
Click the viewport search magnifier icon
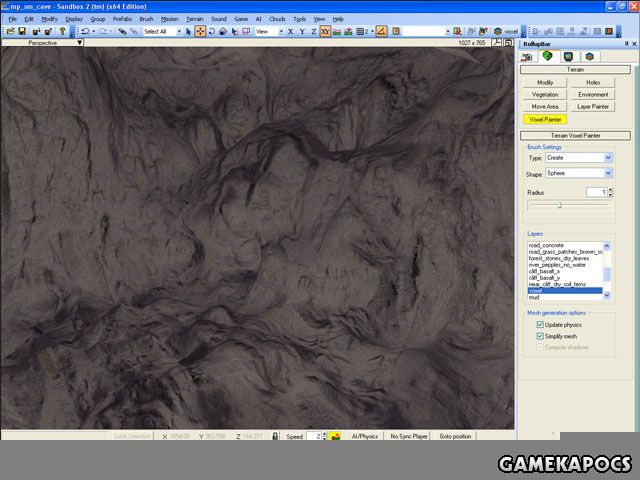[496, 42]
